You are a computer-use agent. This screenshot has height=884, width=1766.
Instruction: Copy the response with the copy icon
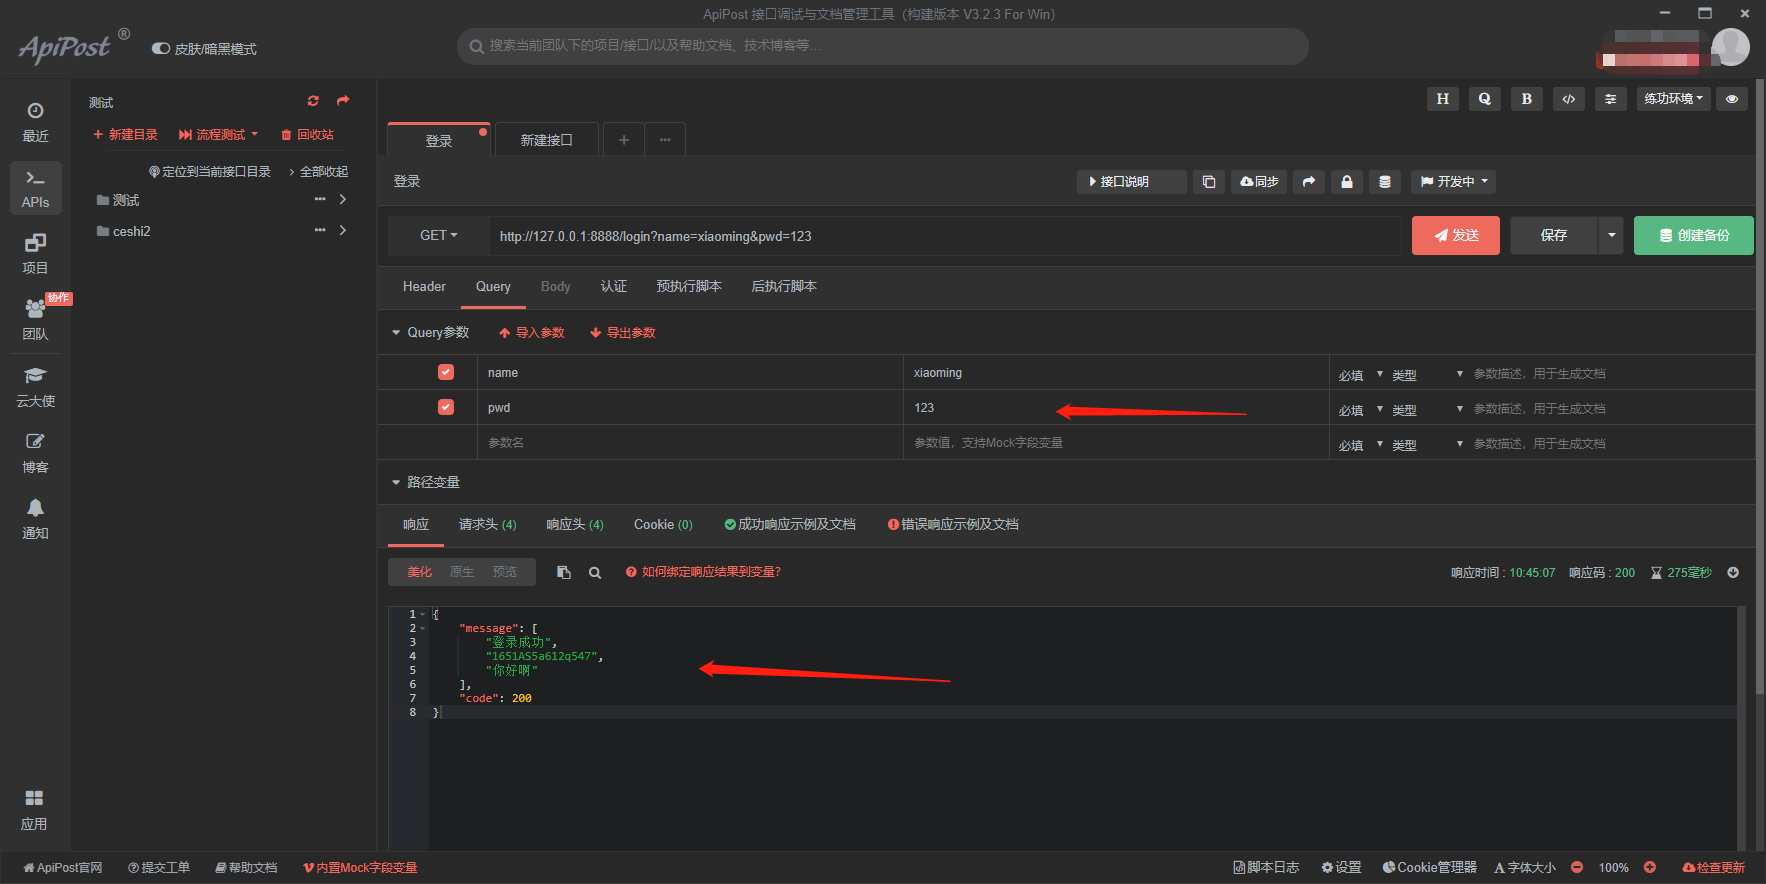click(x=564, y=572)
